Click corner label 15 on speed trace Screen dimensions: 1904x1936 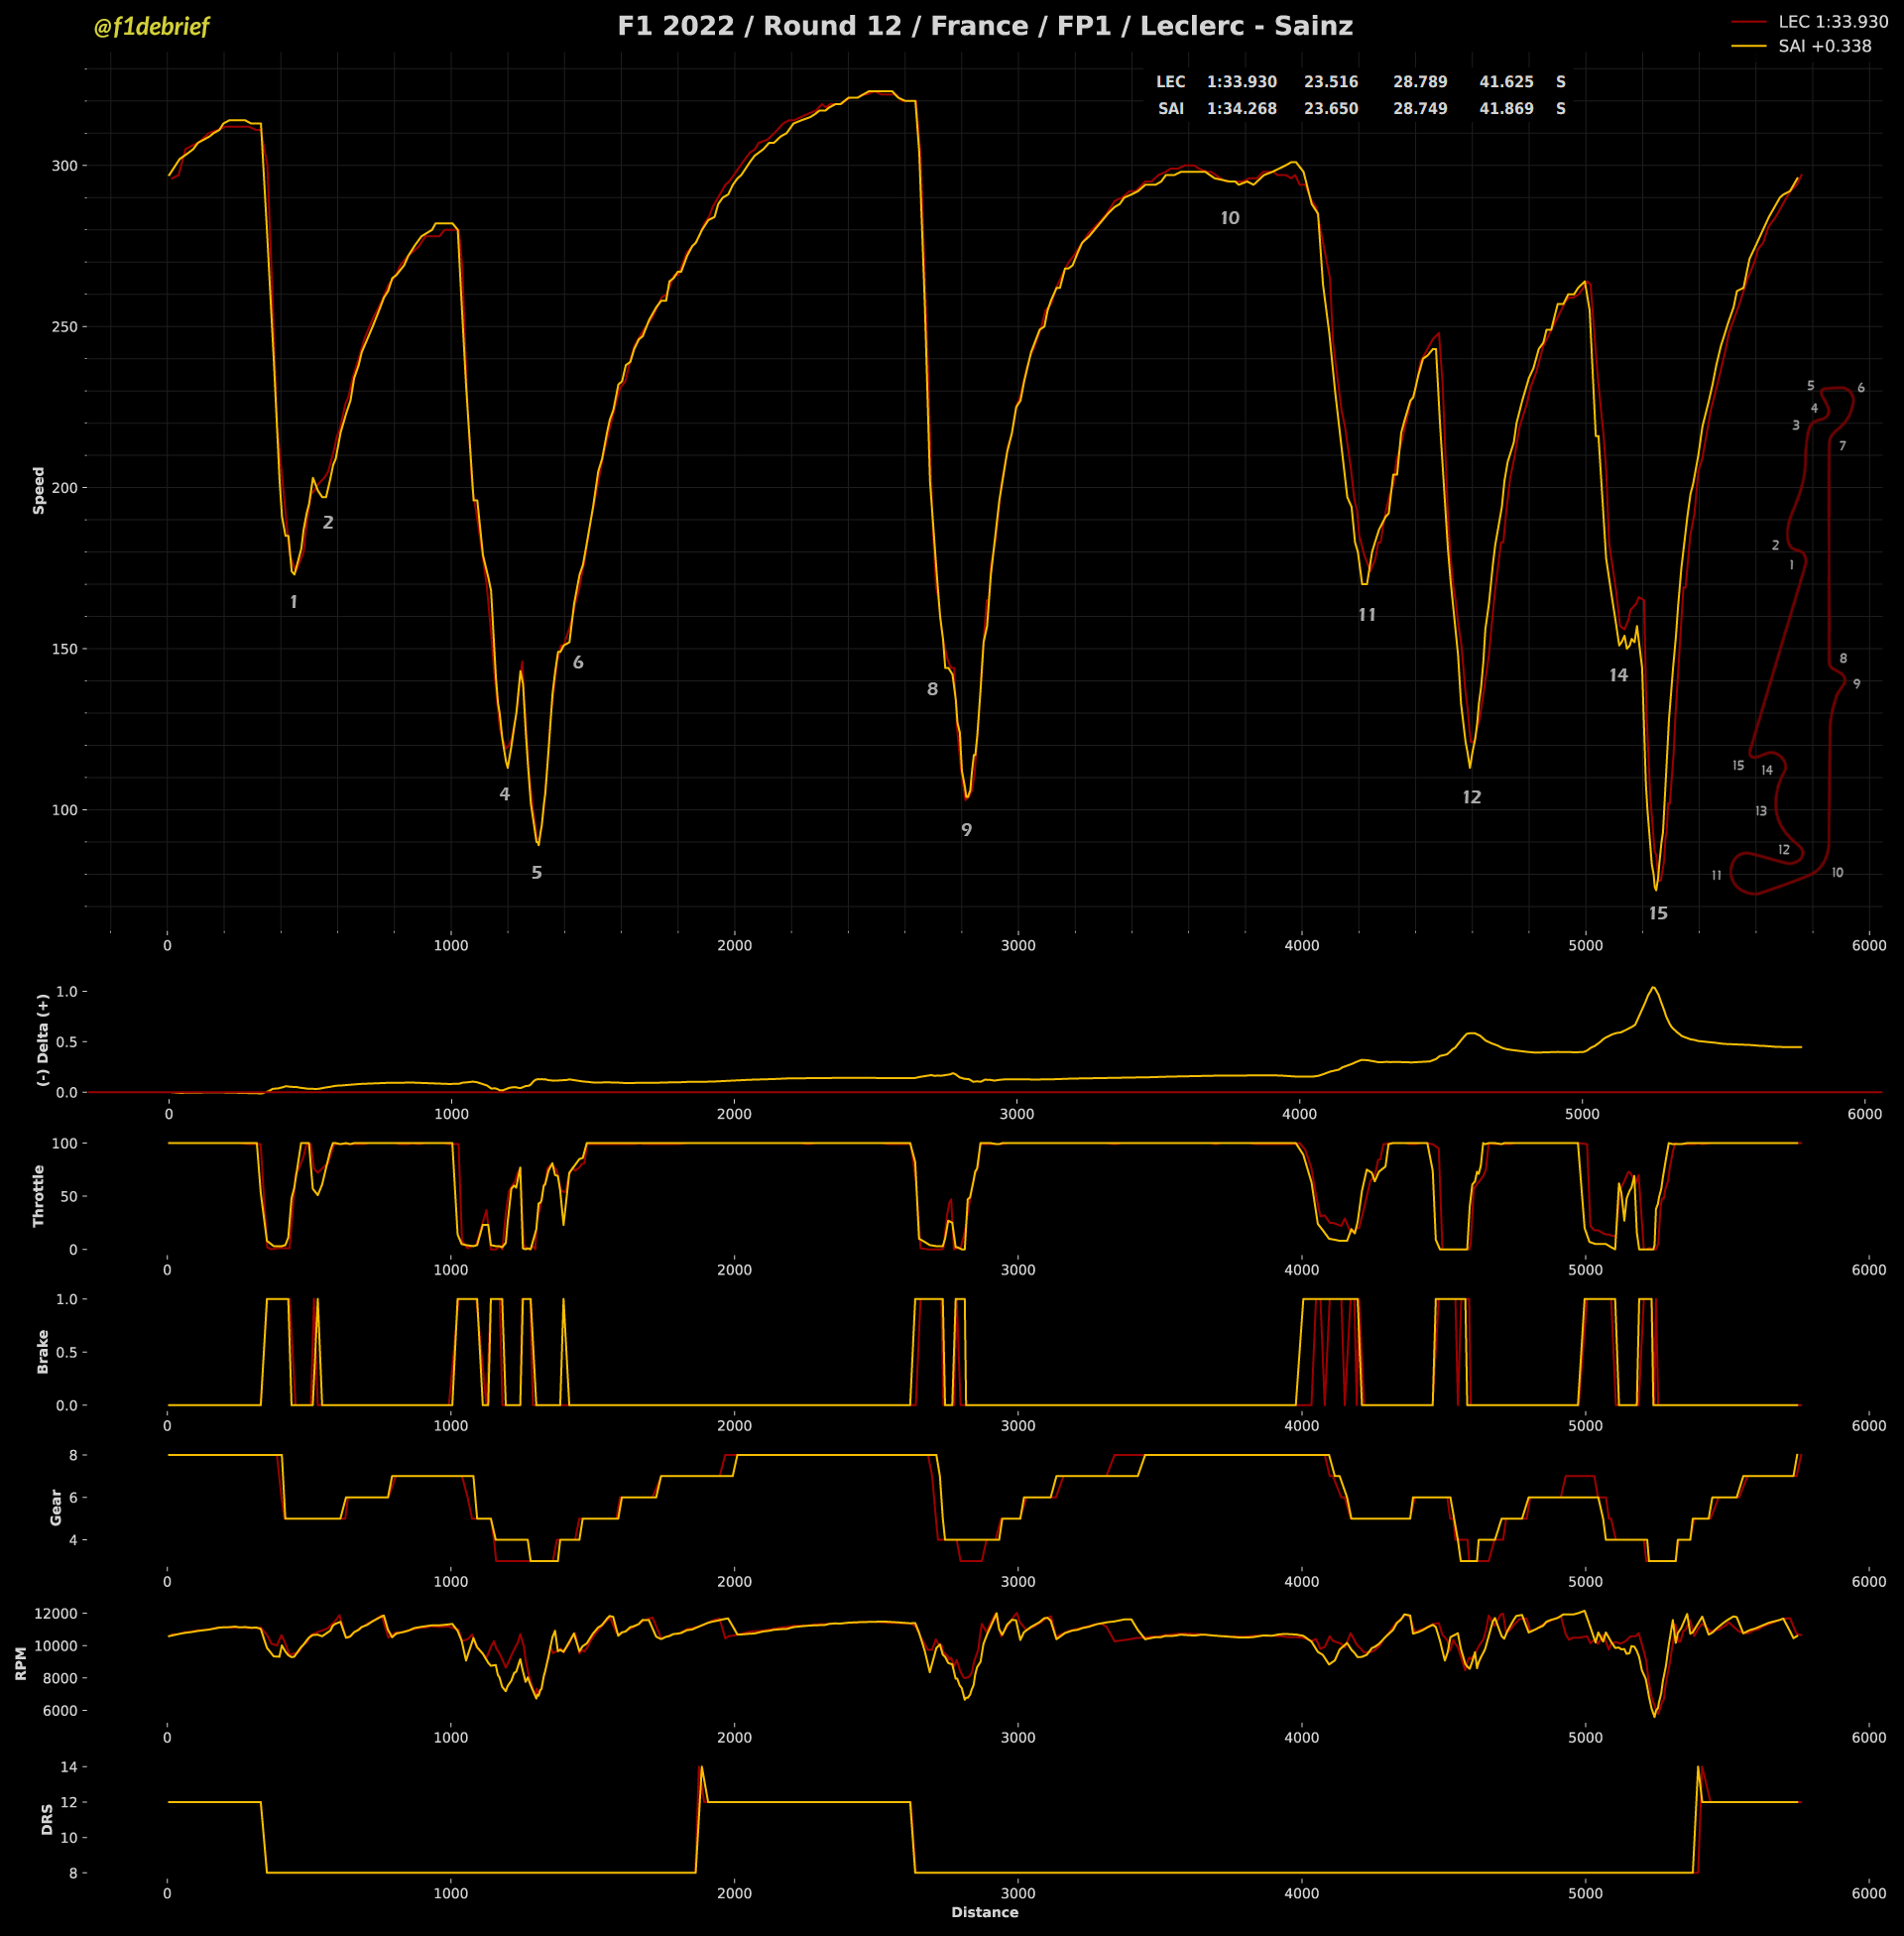click(x=1658, y=913)
